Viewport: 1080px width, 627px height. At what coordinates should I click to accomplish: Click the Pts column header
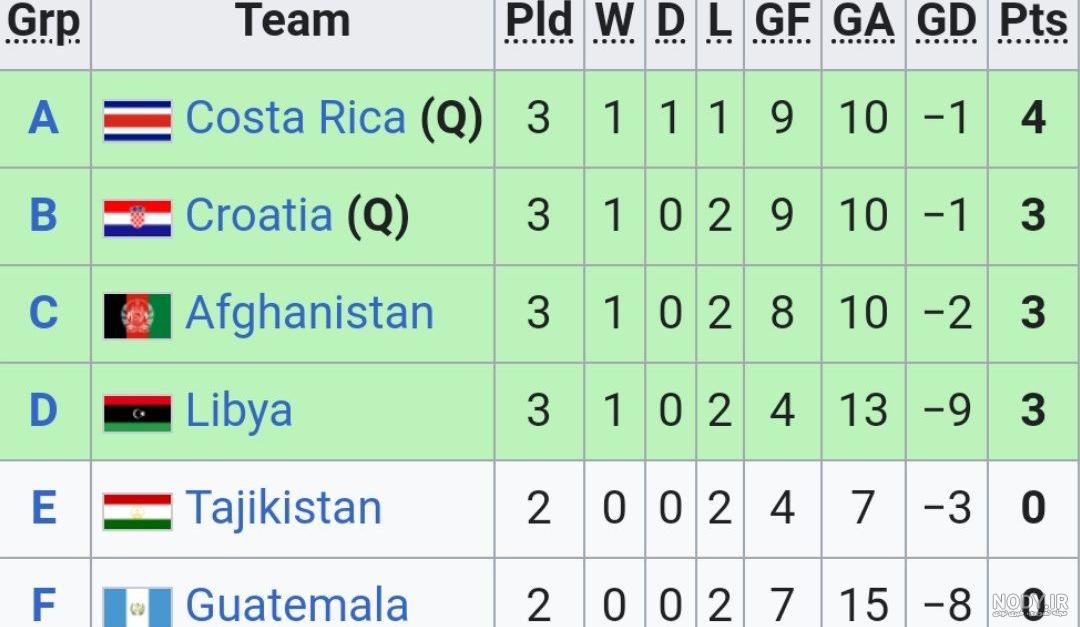tap(1032, 21)
